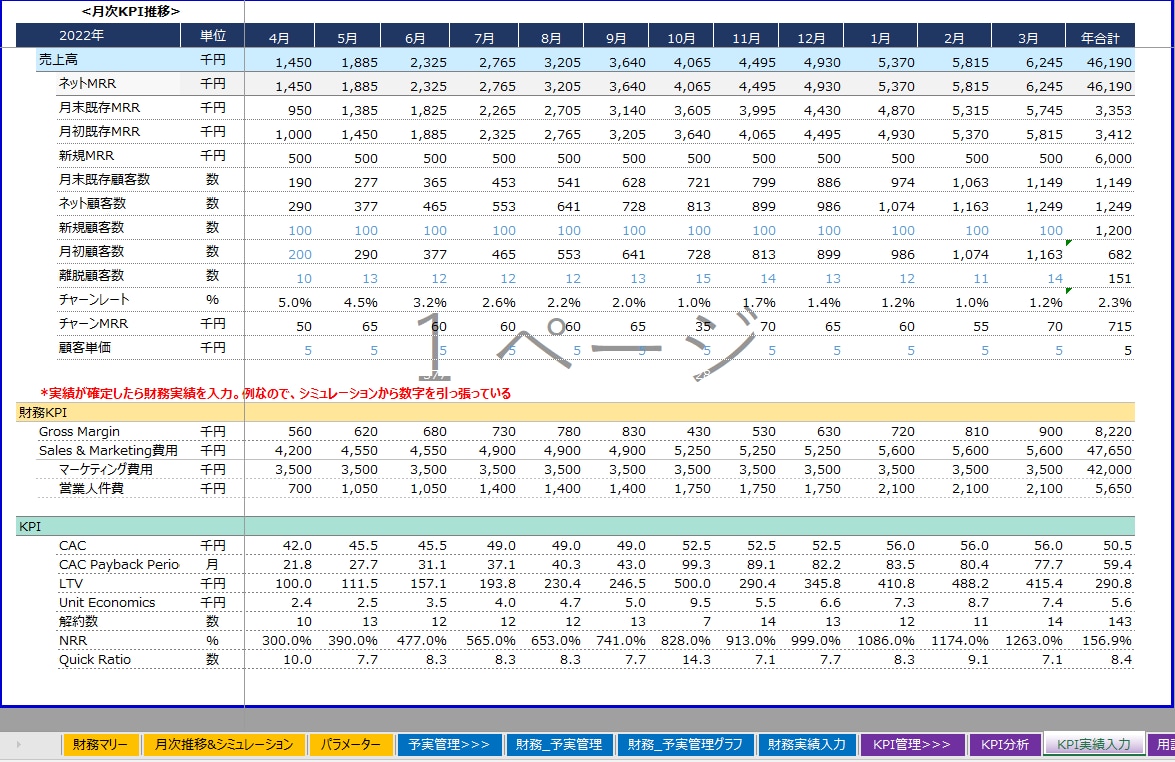Select the 売上高 row label
Viewport: 1175px width, 762px height.
[58, 59]
